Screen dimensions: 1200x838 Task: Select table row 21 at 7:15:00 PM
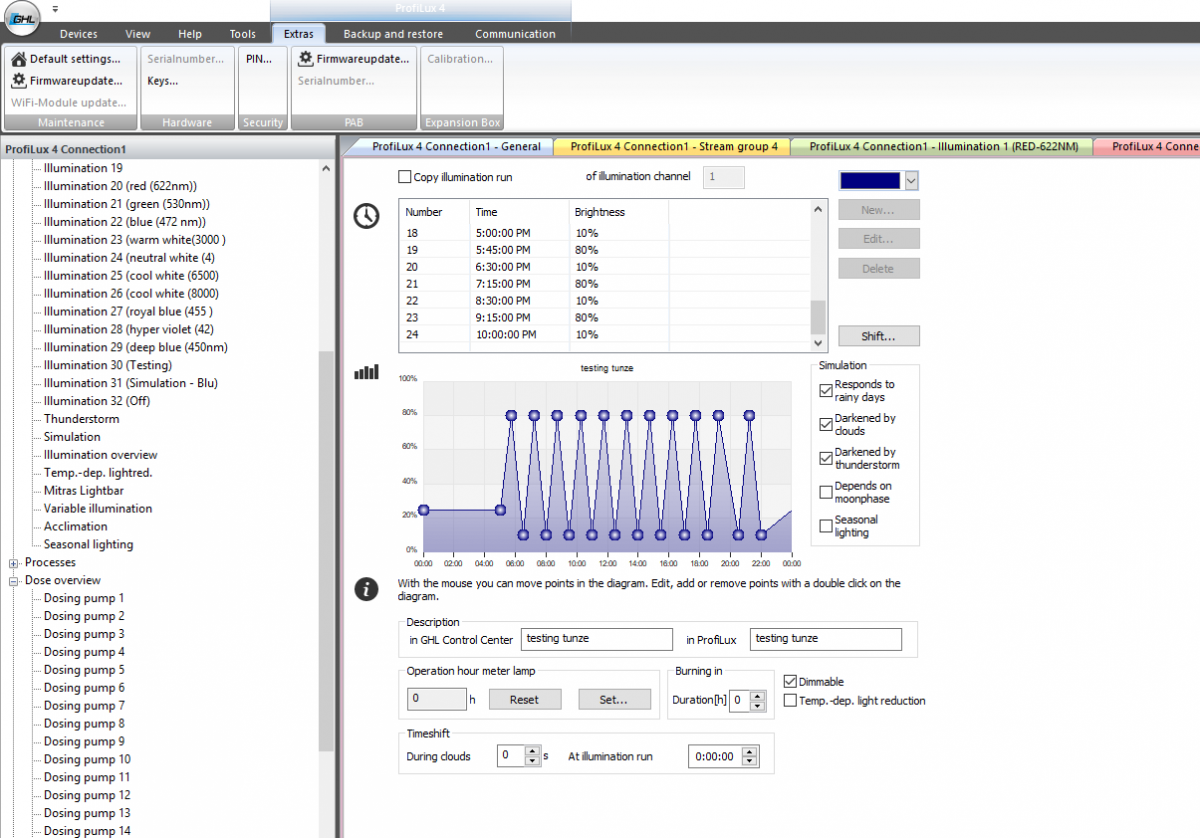point(604,284)
